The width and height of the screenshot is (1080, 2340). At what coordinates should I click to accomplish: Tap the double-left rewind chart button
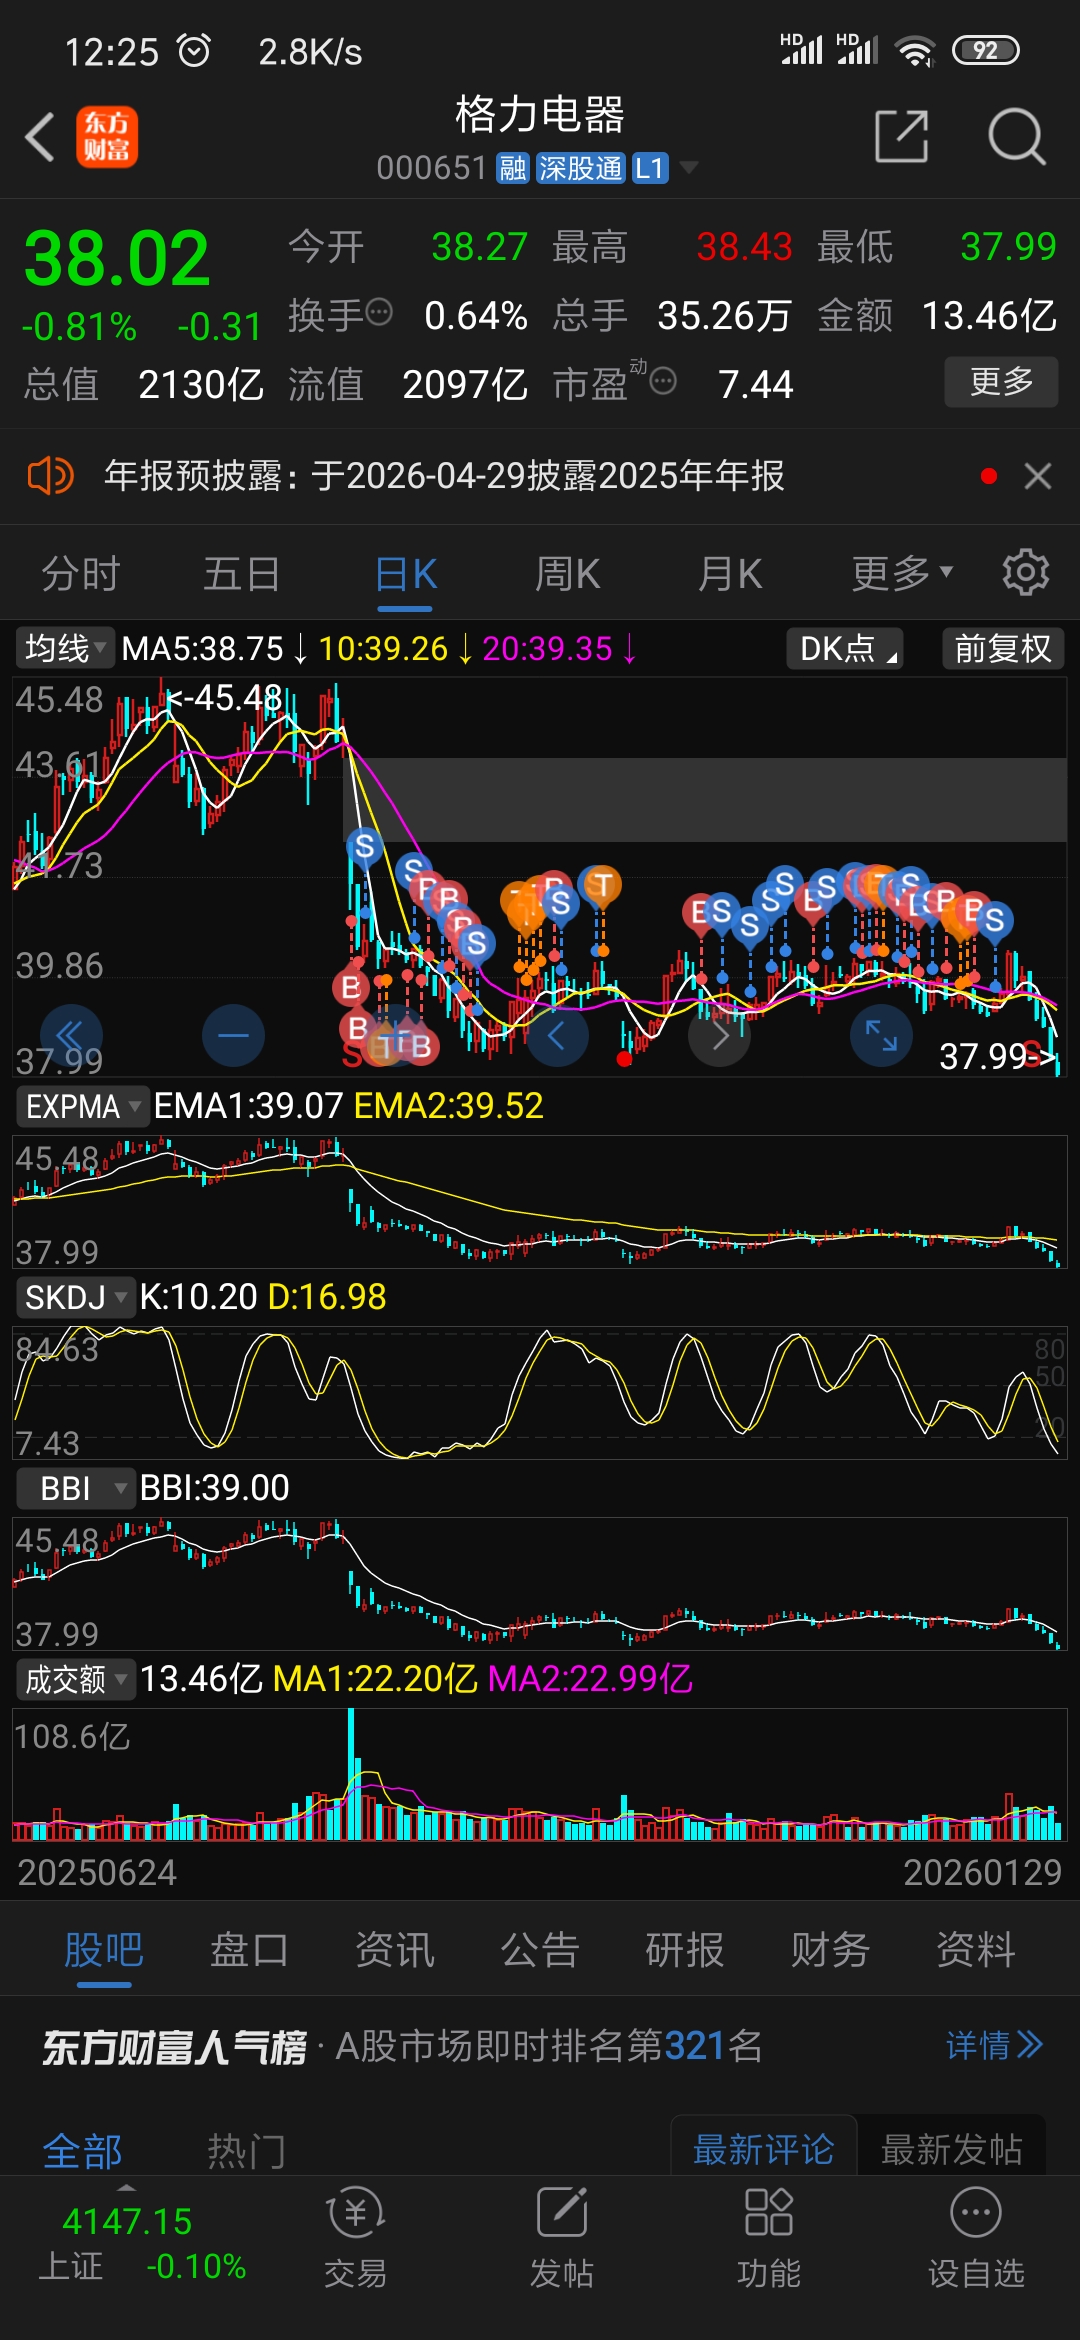tap(71, 1035)
